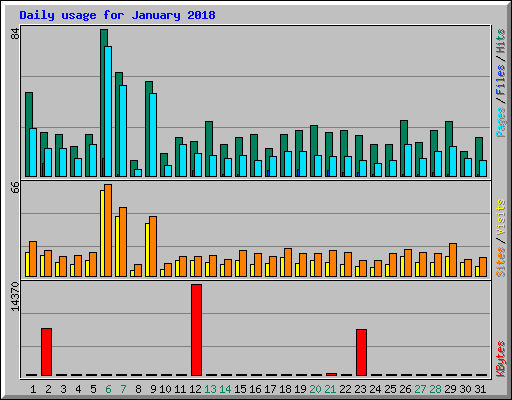The height and width of the screenshot is (400, 512).
Task: Click the day '12' label on x-axis
Action: (195, 389)
